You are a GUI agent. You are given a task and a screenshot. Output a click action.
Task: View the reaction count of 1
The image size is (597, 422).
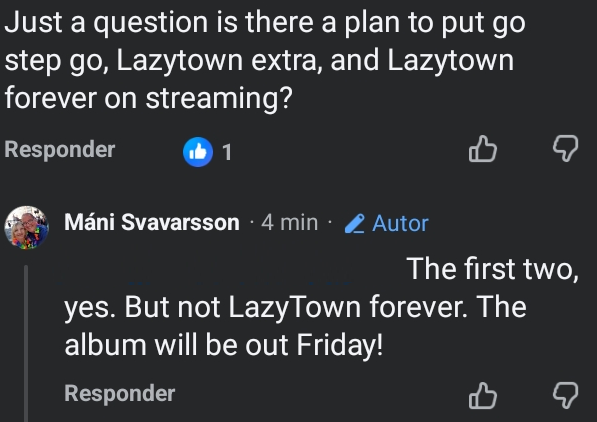(227, 152)
